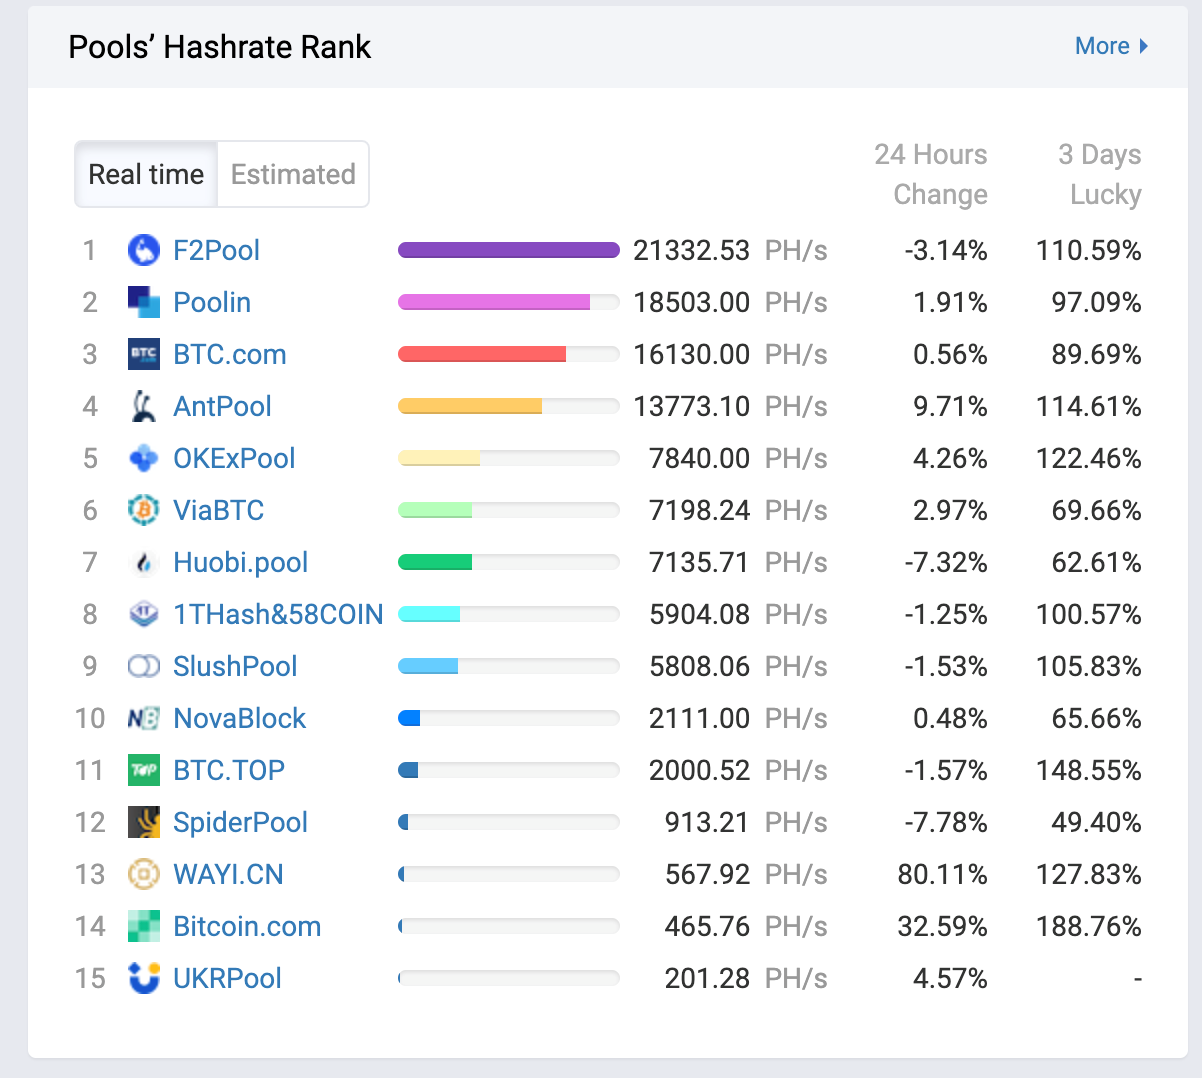Open the Bitcoin.com pool link
This screenshot has width=1202, height=1078.
(x=247, y=926)
